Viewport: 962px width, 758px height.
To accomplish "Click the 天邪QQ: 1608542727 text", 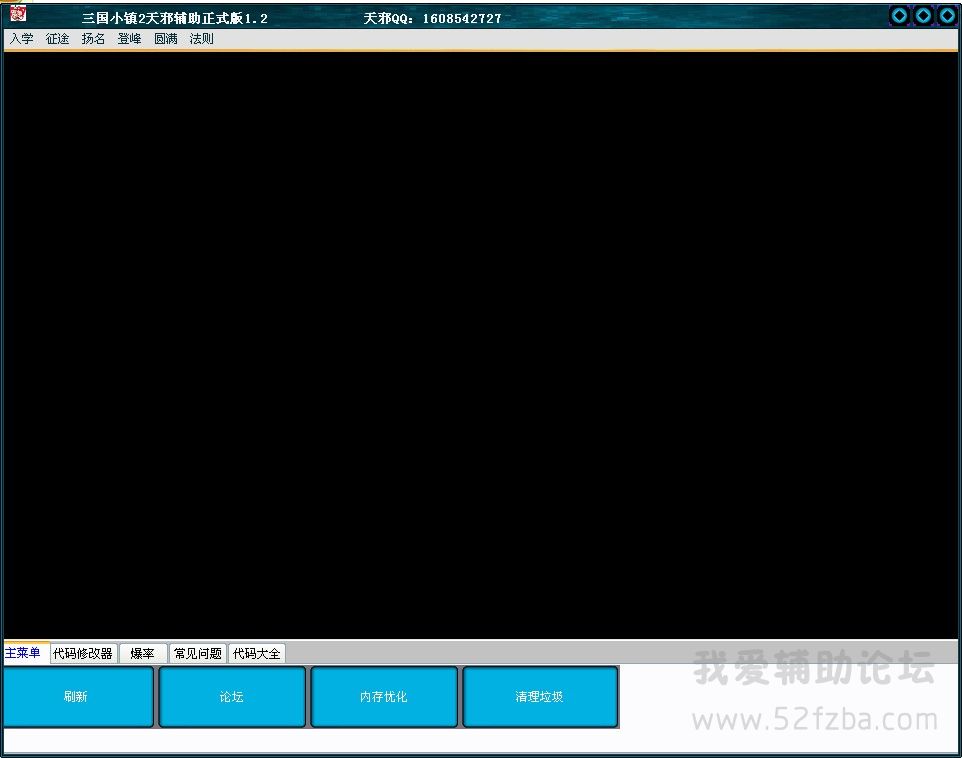I will [x=432, y=18].
